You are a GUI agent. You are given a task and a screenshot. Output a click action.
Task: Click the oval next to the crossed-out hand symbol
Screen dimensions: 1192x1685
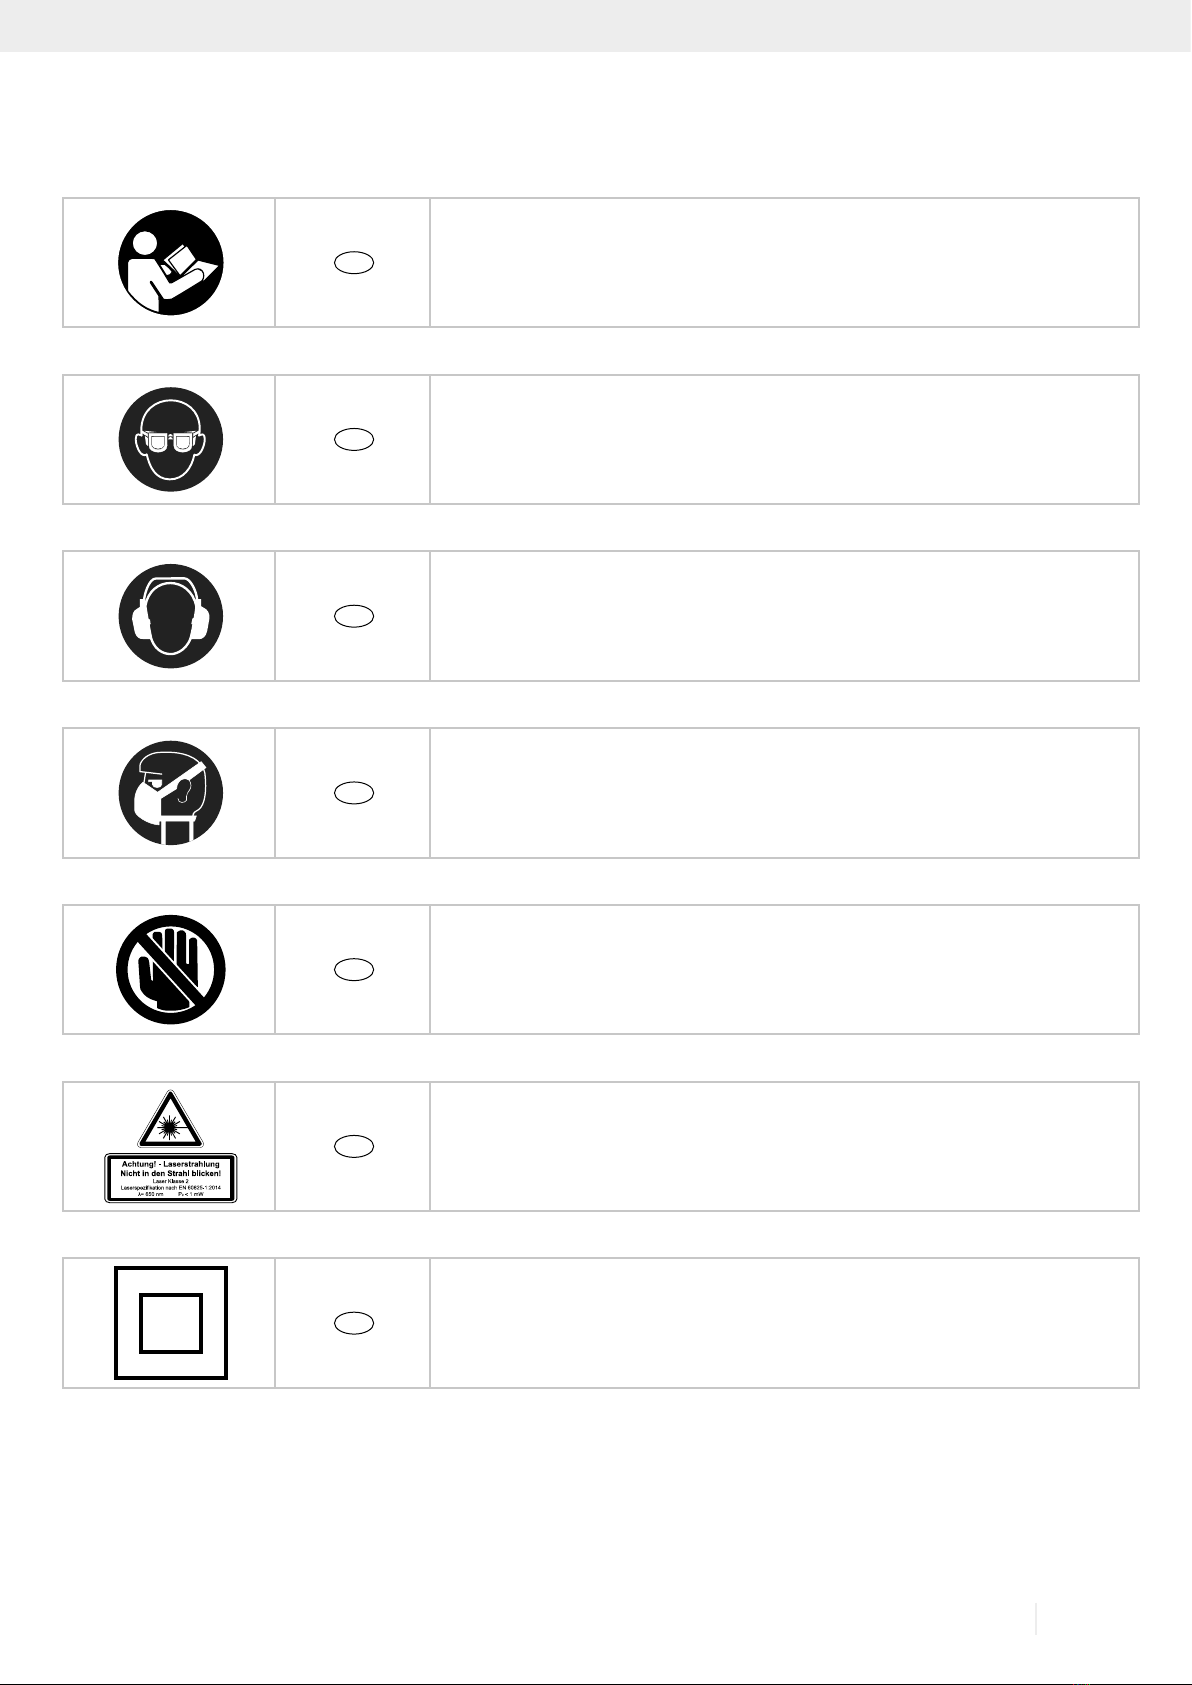354,970
